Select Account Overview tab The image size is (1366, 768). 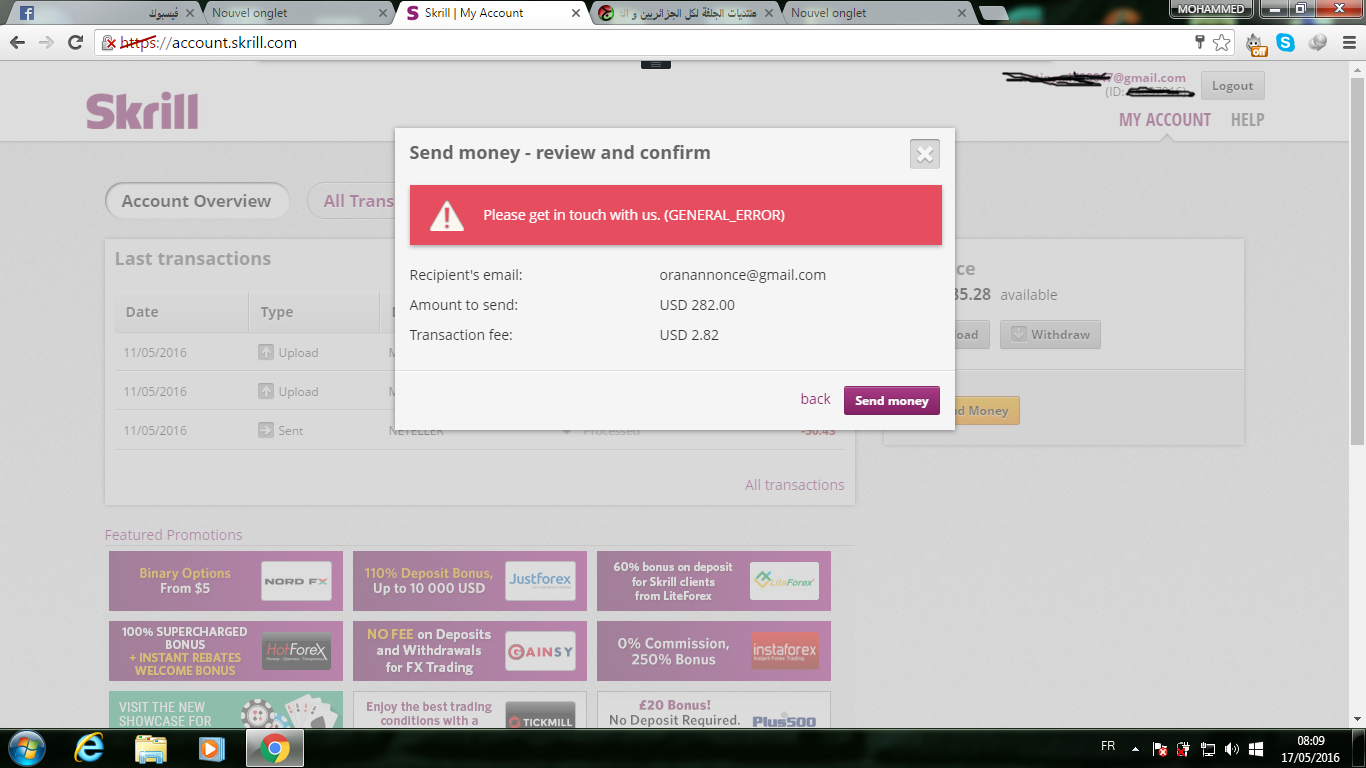click(x=197, y=201)
